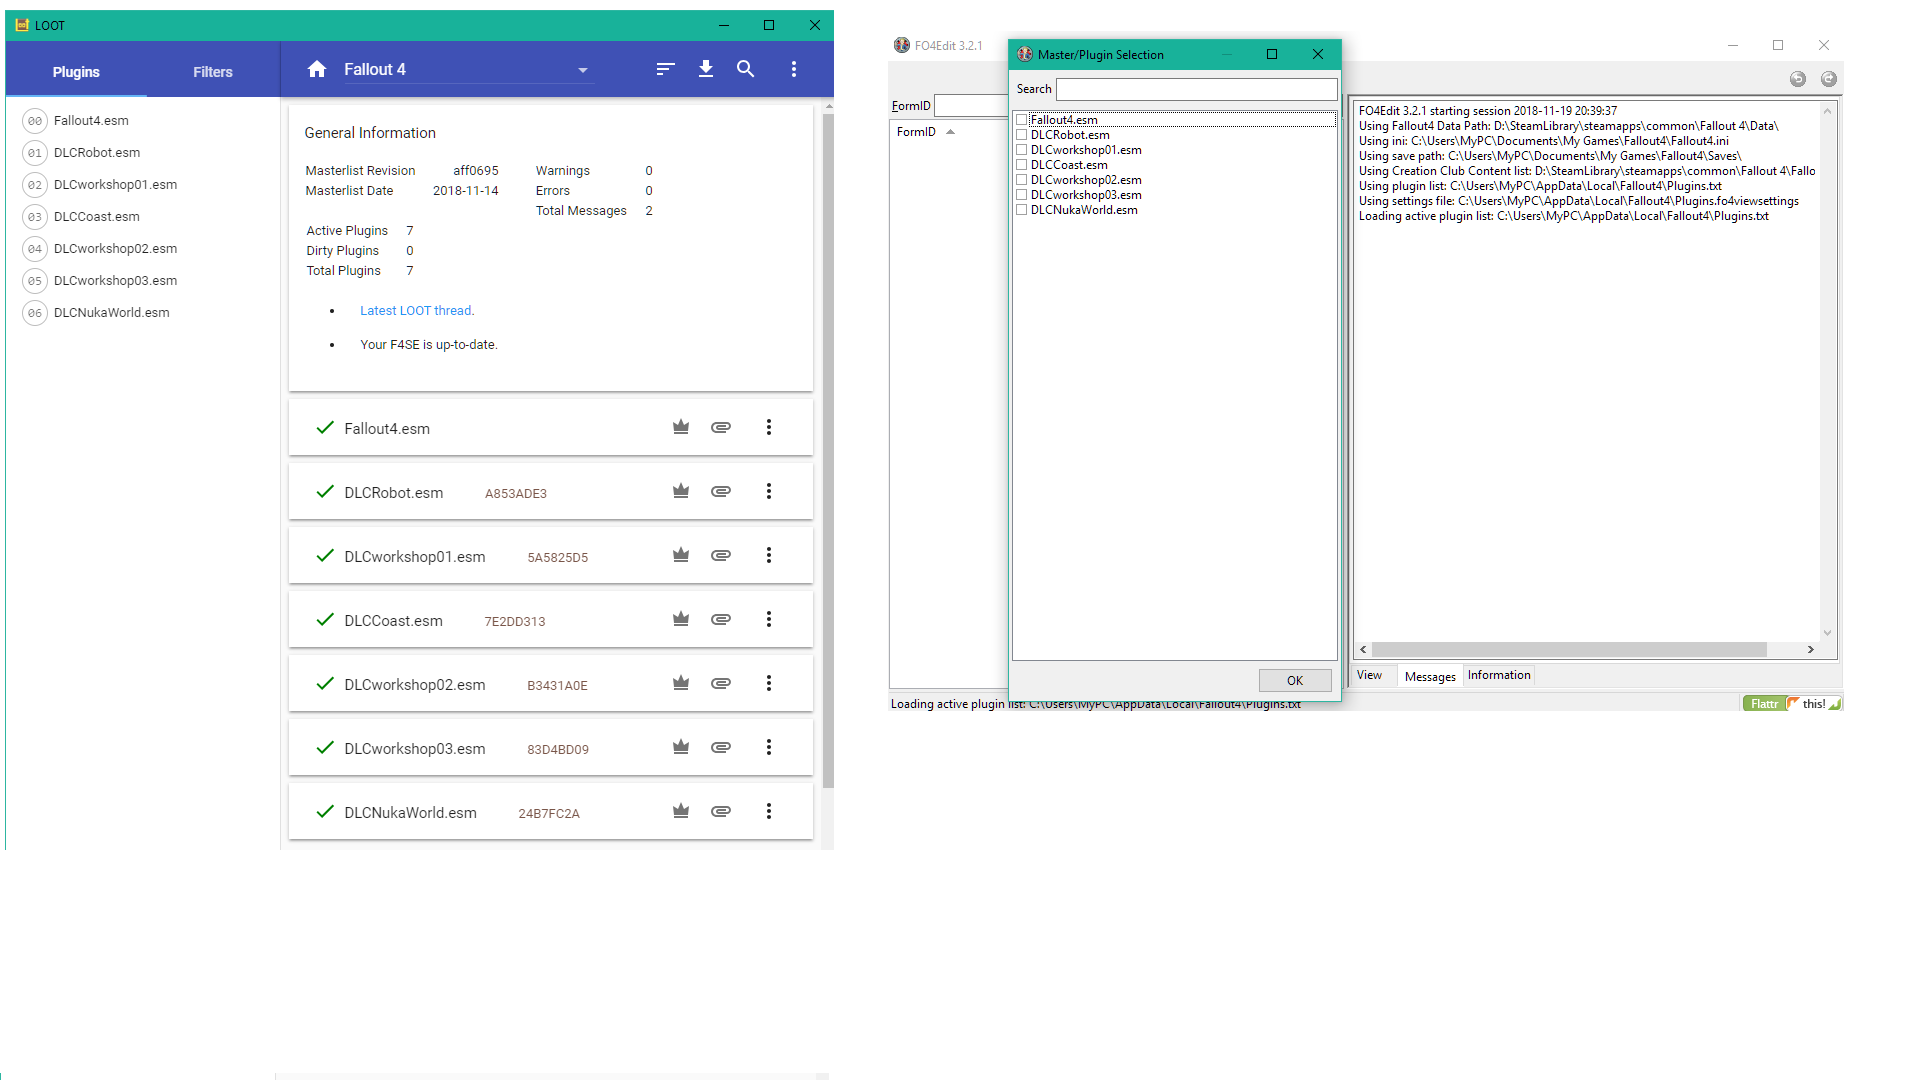1920x1080 pixels.
Task: Click the crown icon on DLCworkshop03.esm card
Action: click(681, 747)
